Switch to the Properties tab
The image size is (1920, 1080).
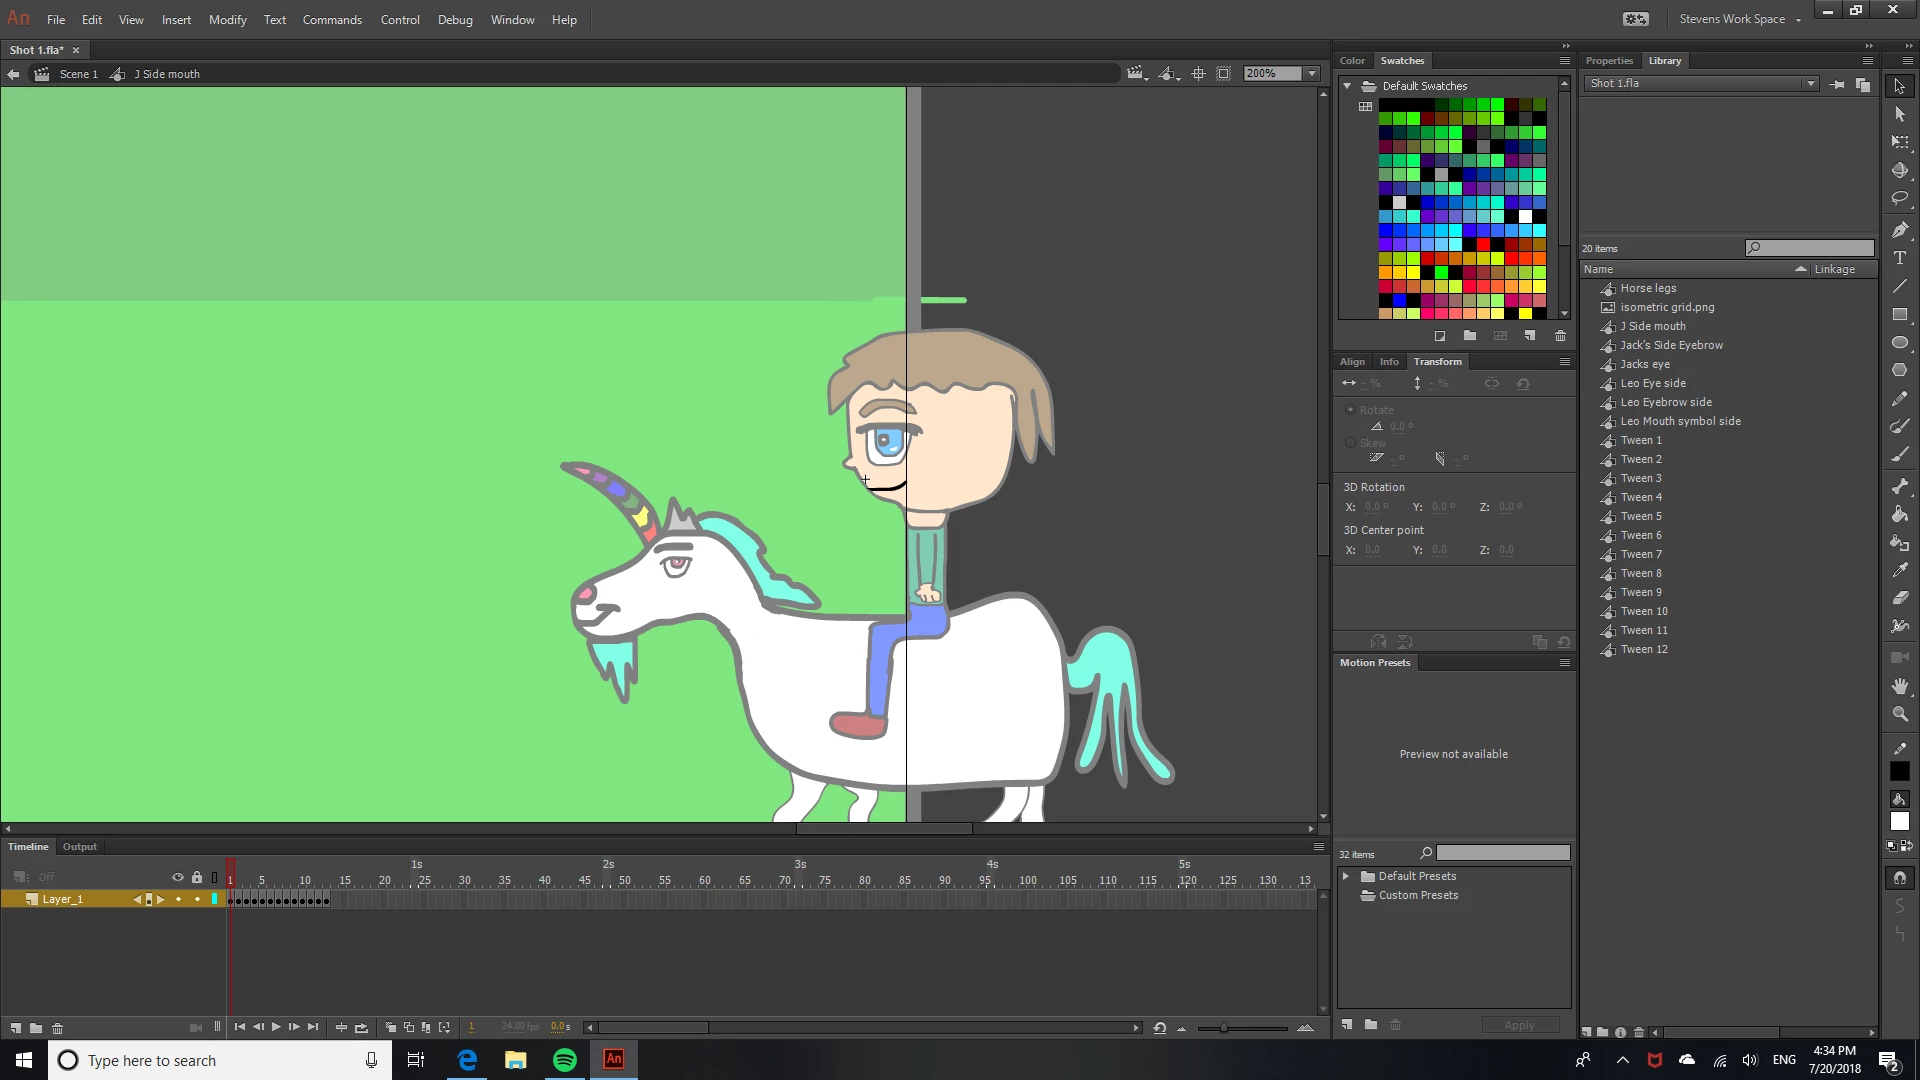pyautogui.click(x=1609, y=60)
